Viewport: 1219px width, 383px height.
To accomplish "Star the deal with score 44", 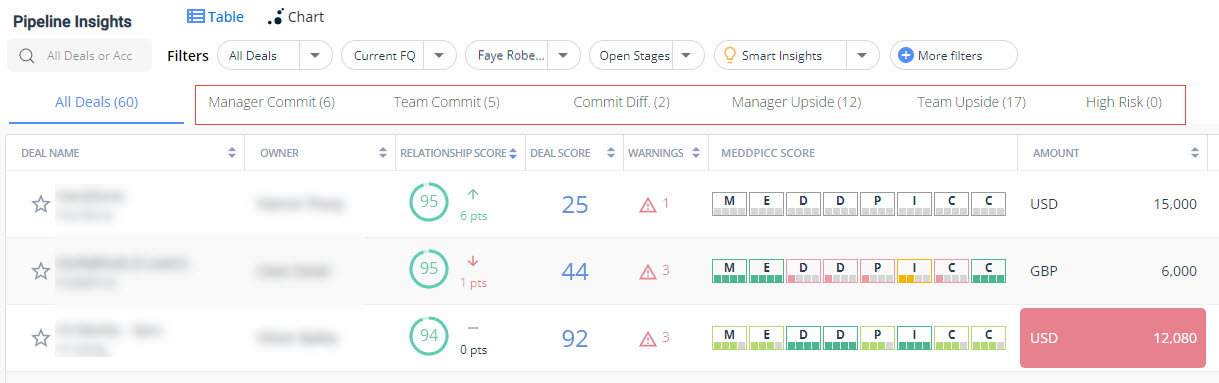I will [41, 271].
